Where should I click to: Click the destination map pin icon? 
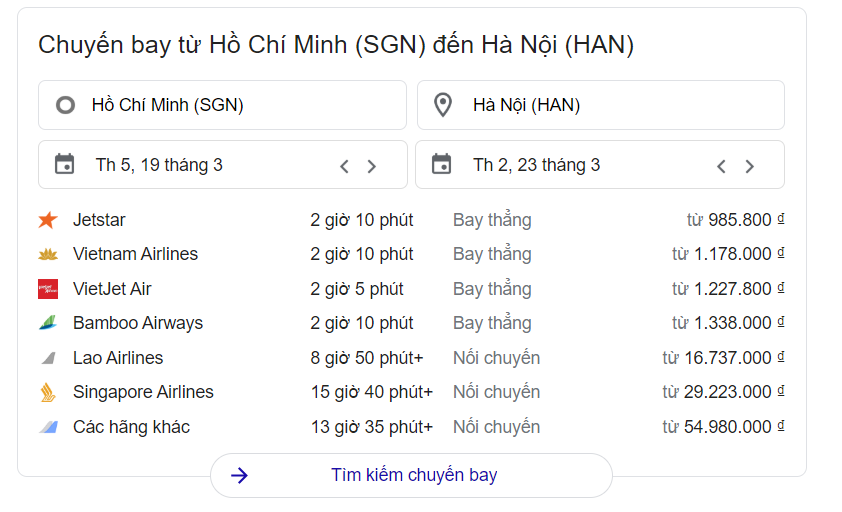coord(443,105)
